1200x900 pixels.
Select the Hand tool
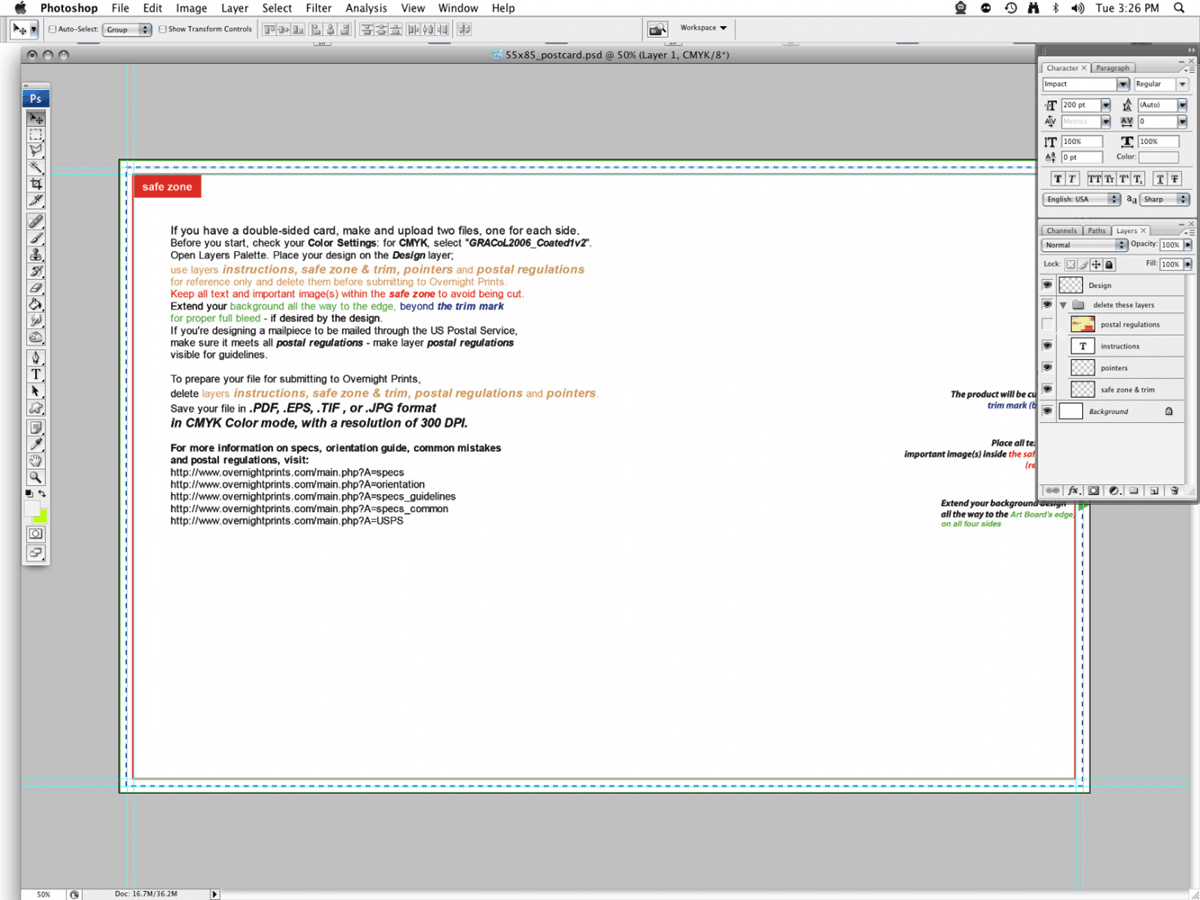coord(36,461)
